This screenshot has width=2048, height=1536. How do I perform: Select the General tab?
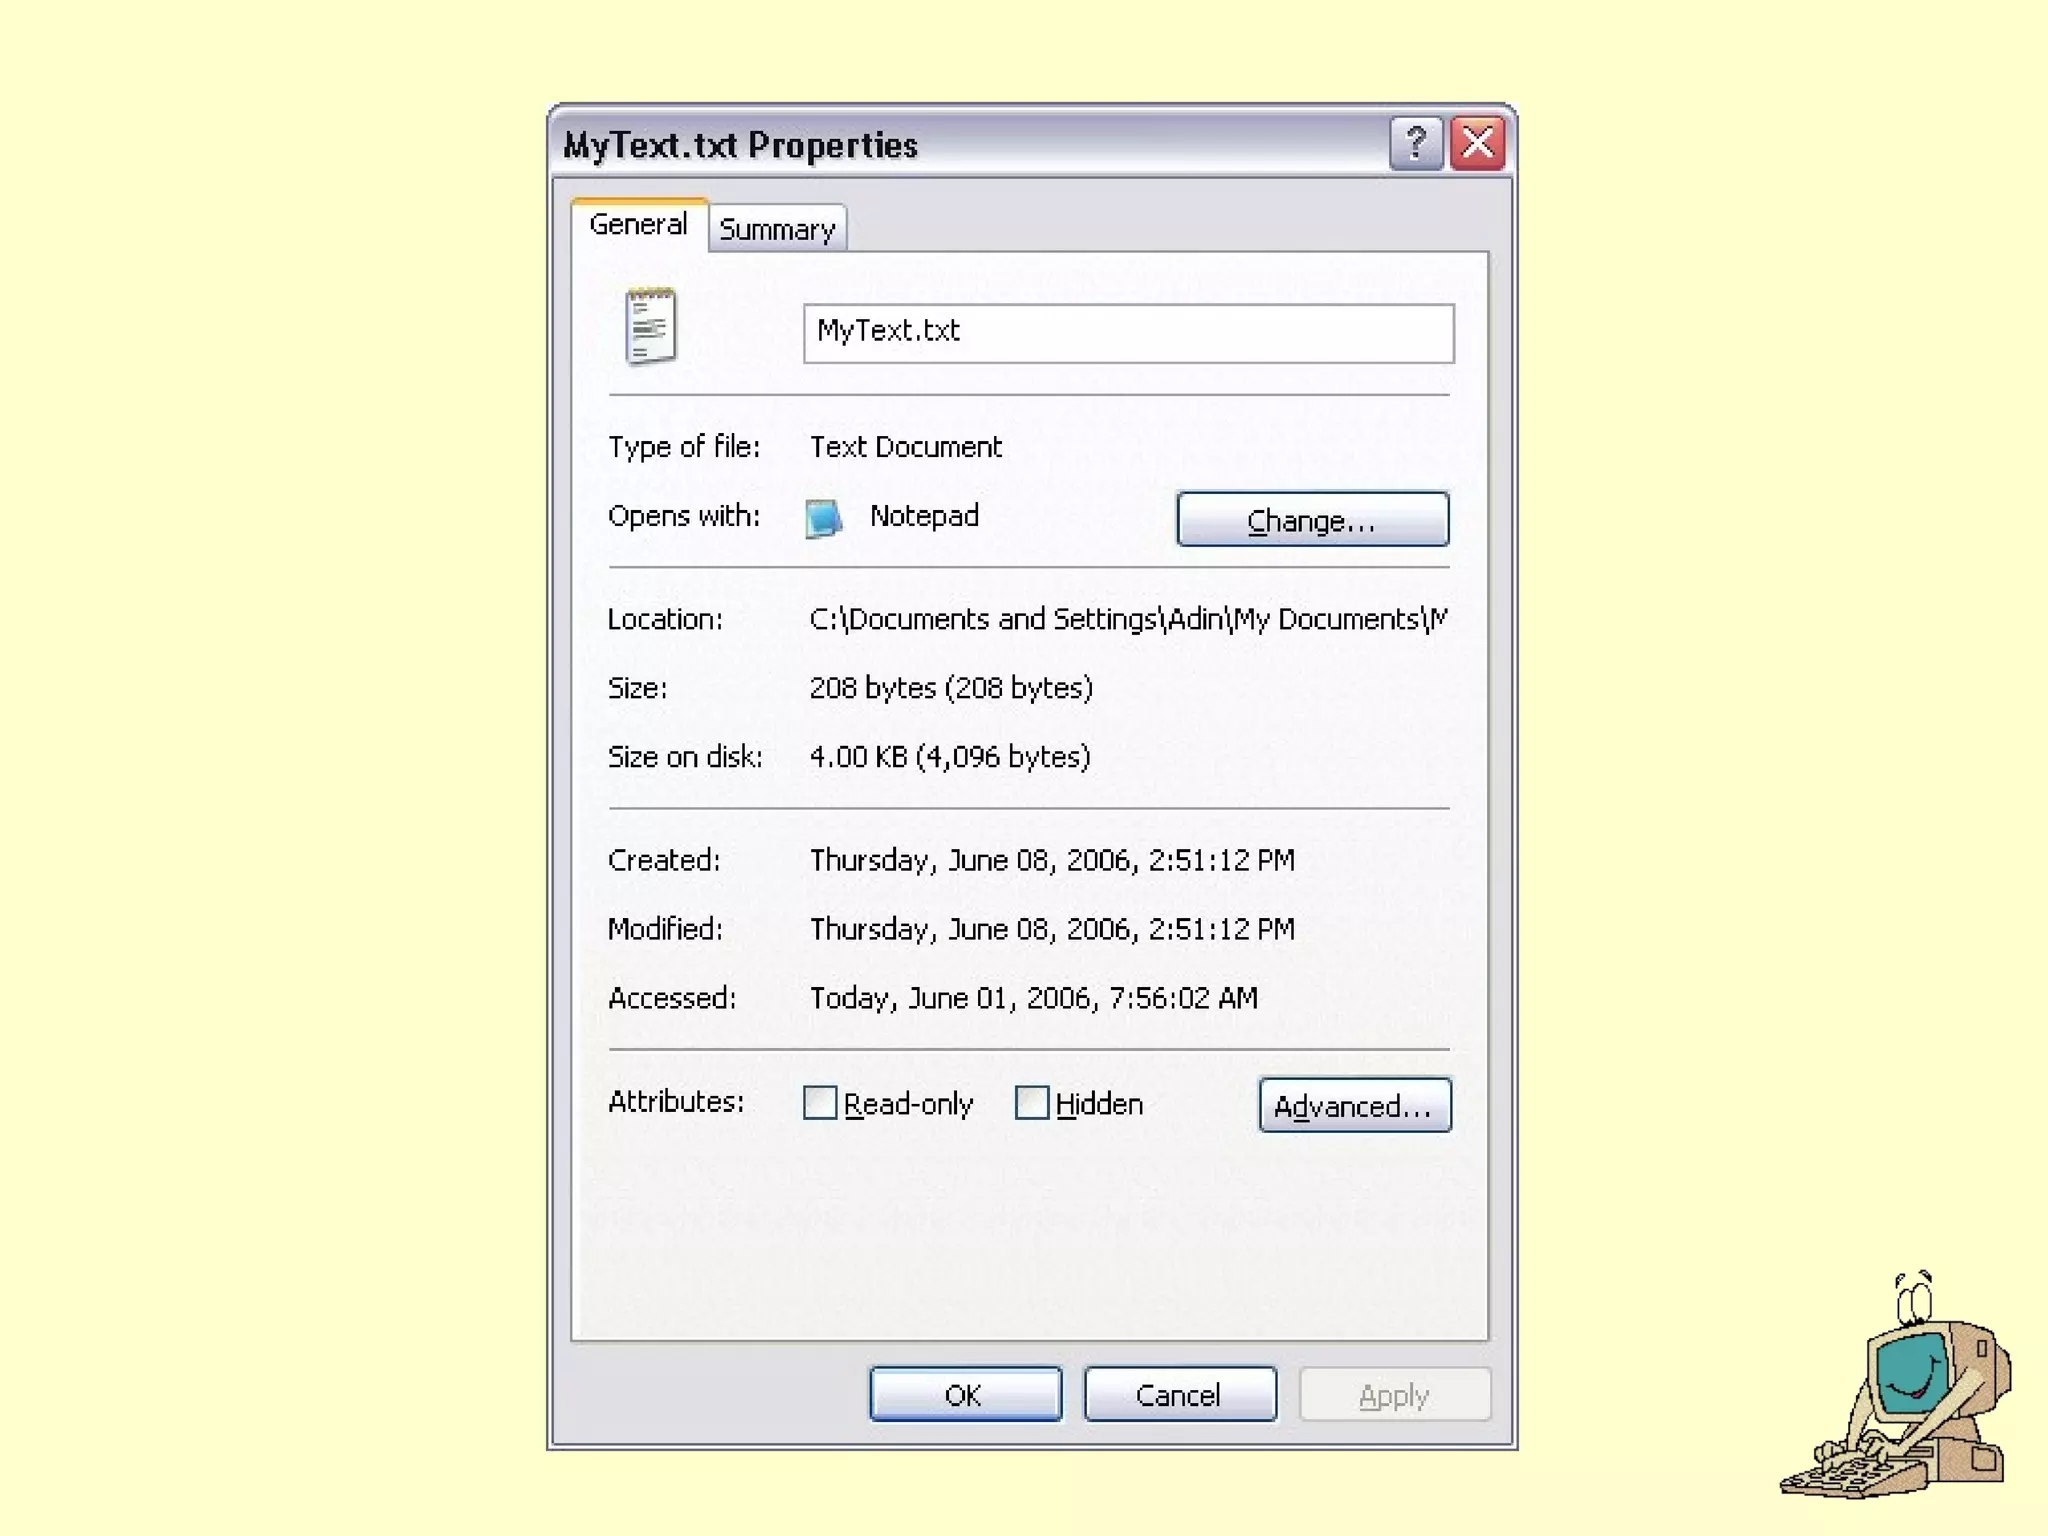coord(638,224)
